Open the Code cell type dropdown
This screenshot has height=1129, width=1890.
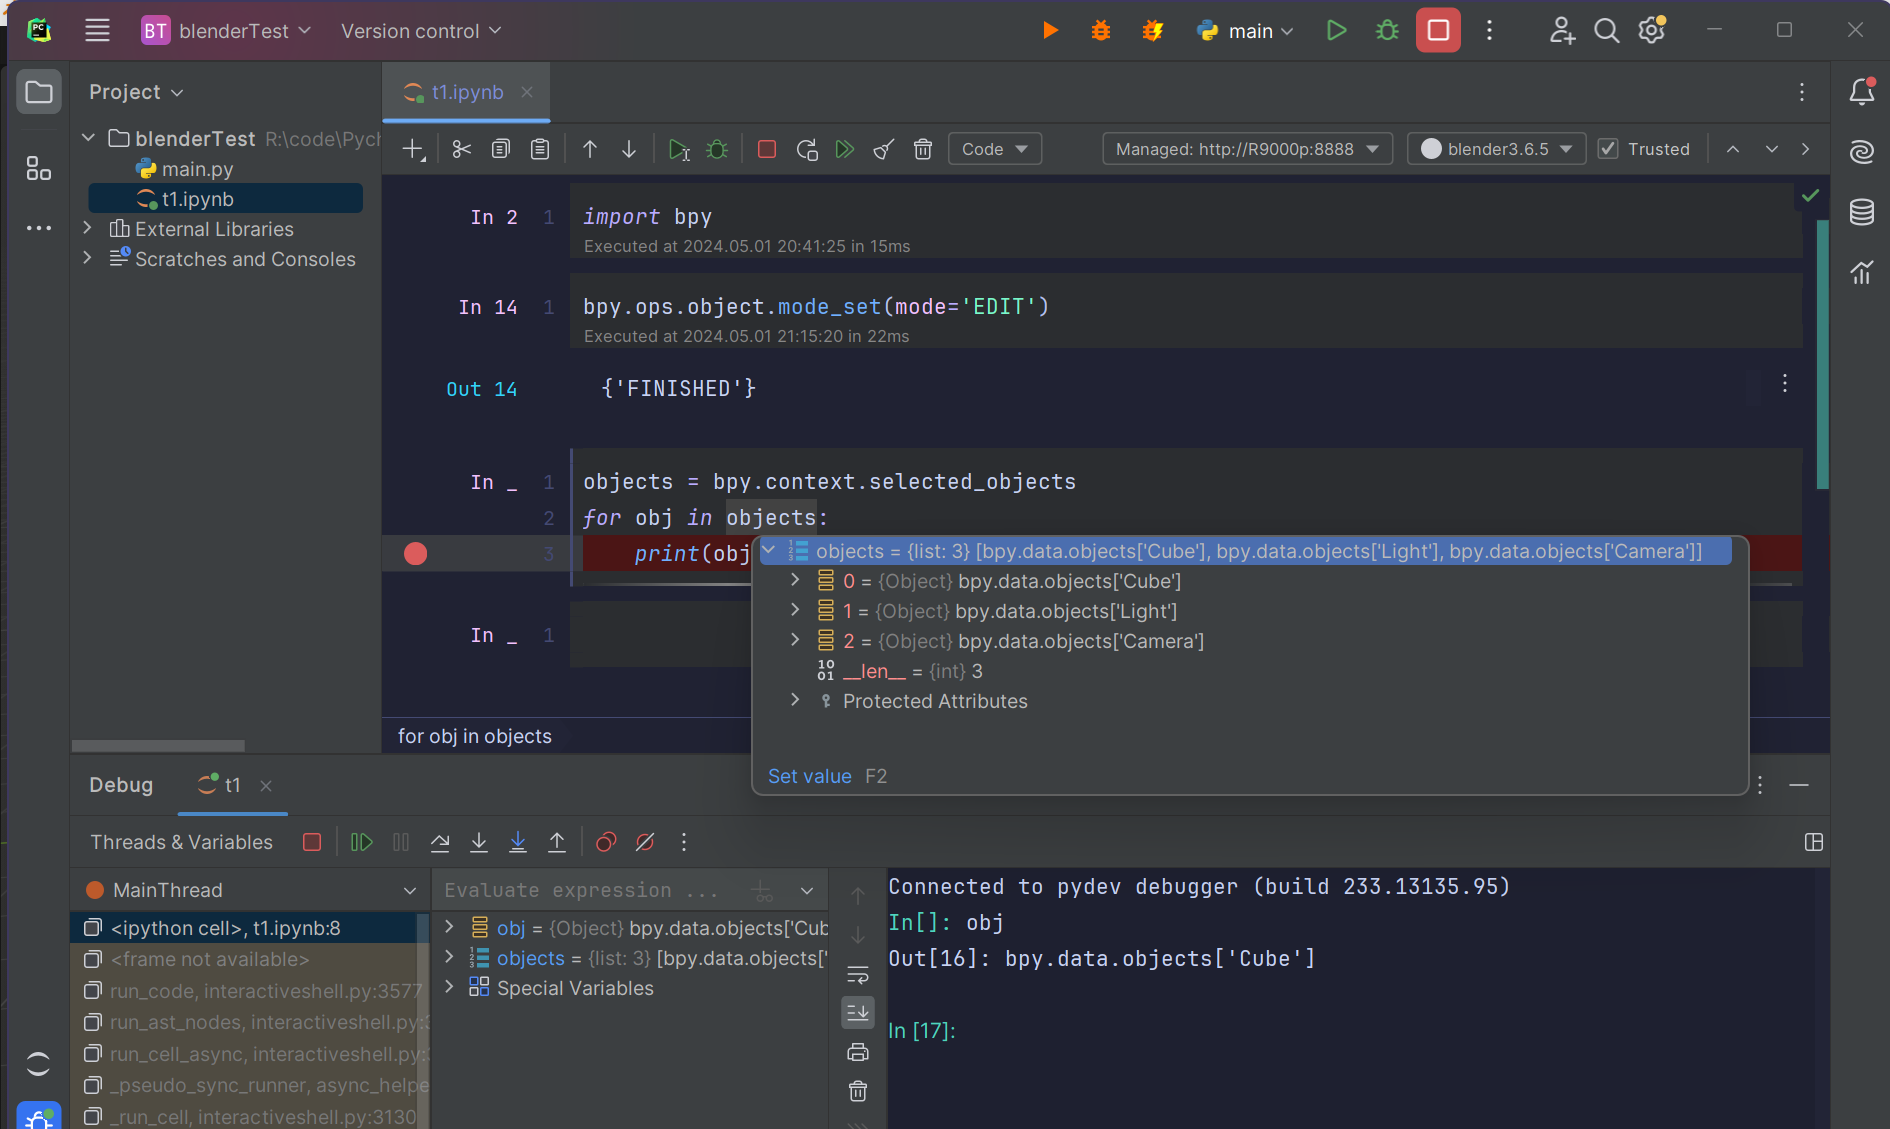coord(994,148)
